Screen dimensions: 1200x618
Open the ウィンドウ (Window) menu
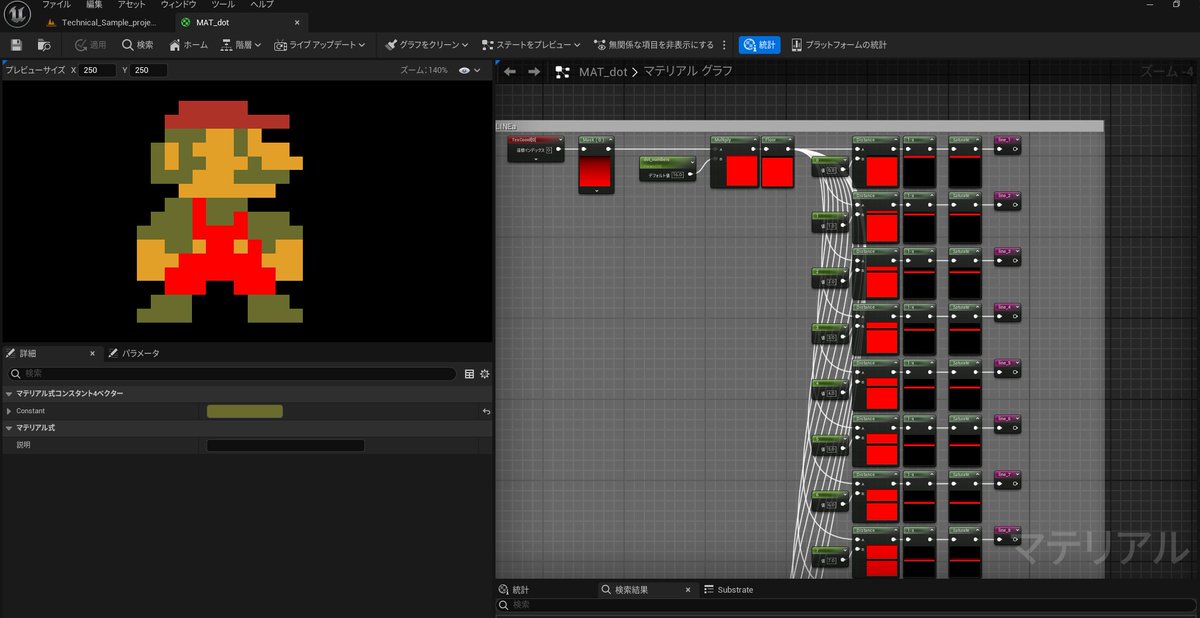(179, 5)
